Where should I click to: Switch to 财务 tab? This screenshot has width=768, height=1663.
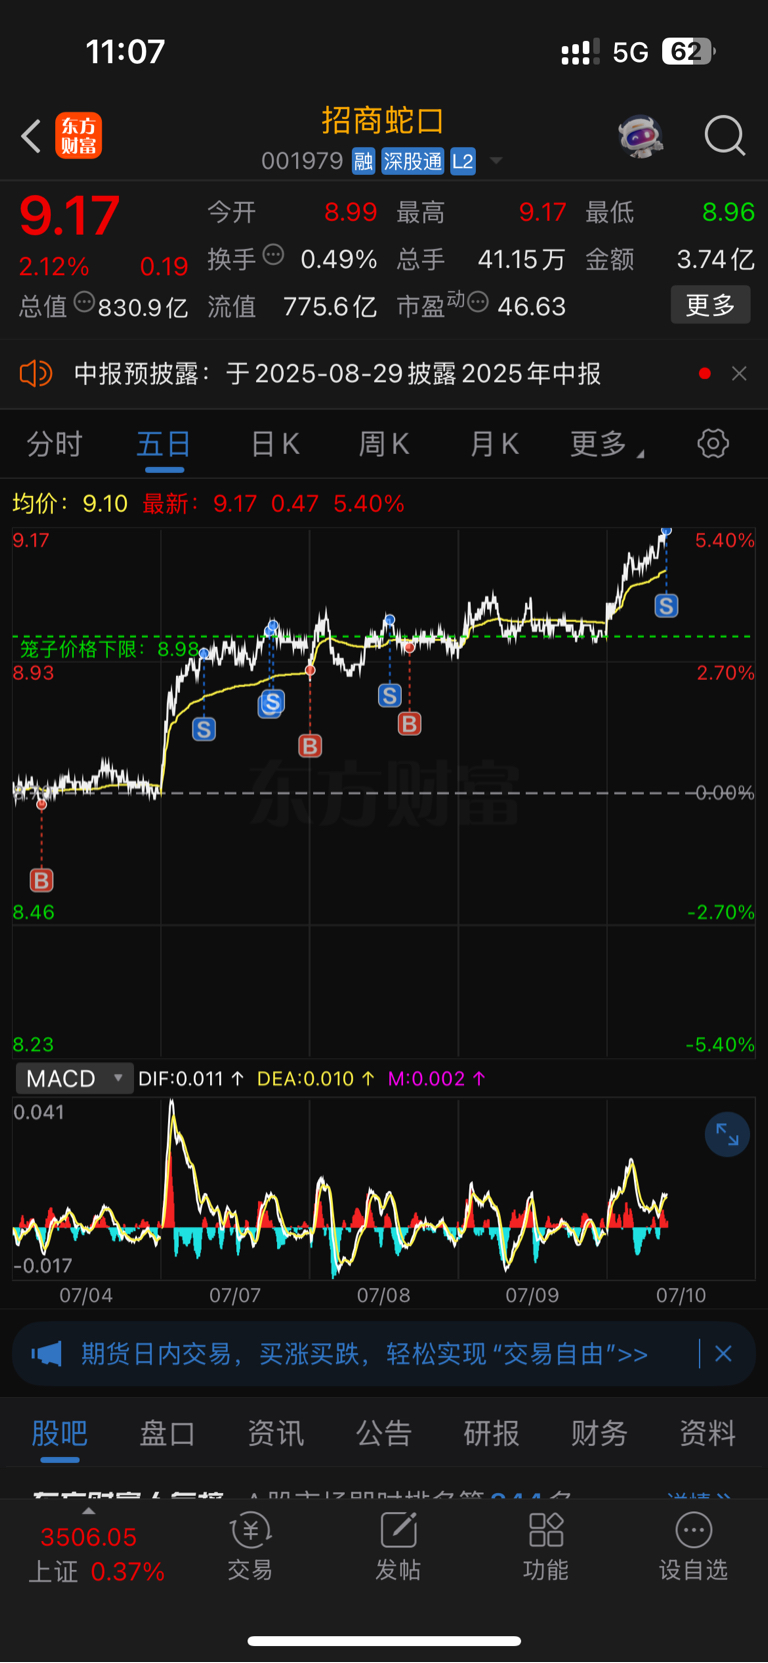click(599, 1433)
